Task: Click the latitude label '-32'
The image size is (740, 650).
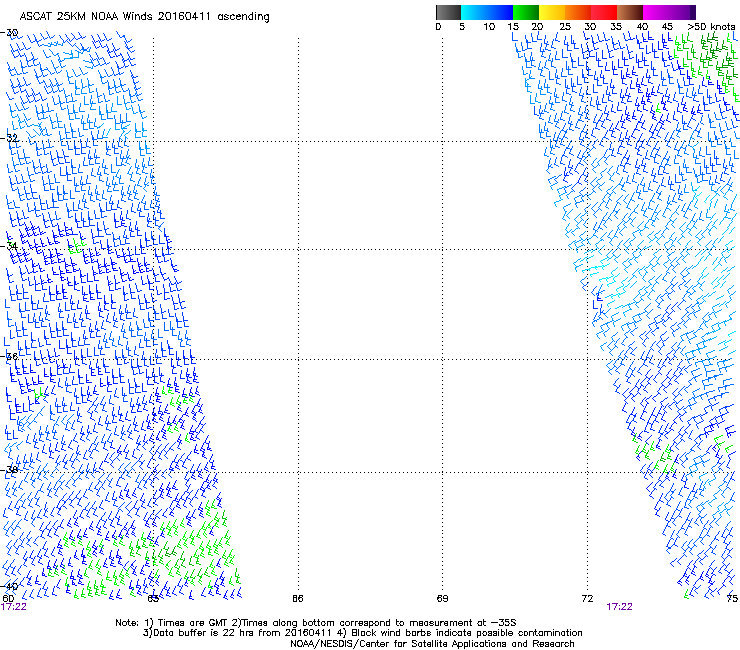Action: point(9,138)
